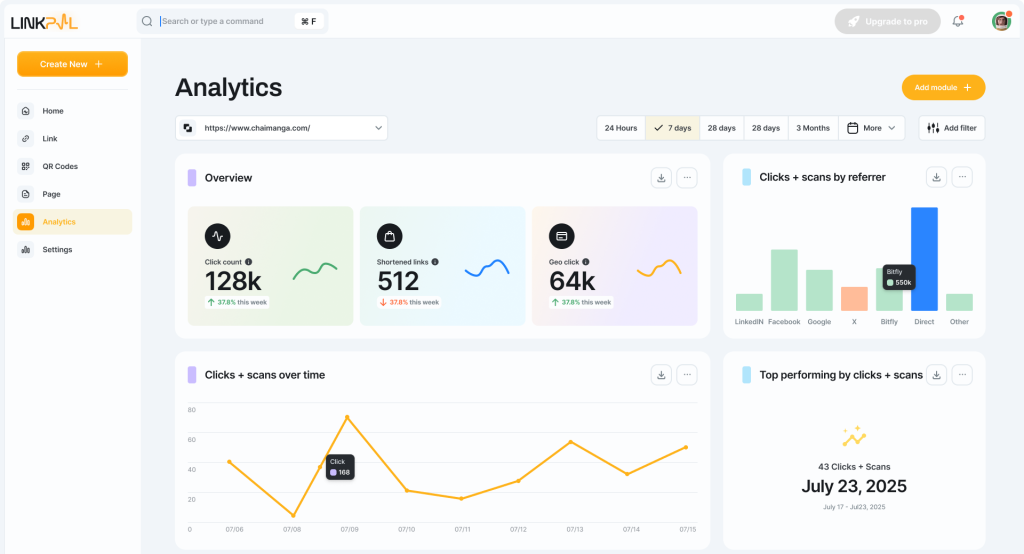This screenshot has width=1024, height=554.
Task: Click the notification bell icon
Action: coord(958,22)
